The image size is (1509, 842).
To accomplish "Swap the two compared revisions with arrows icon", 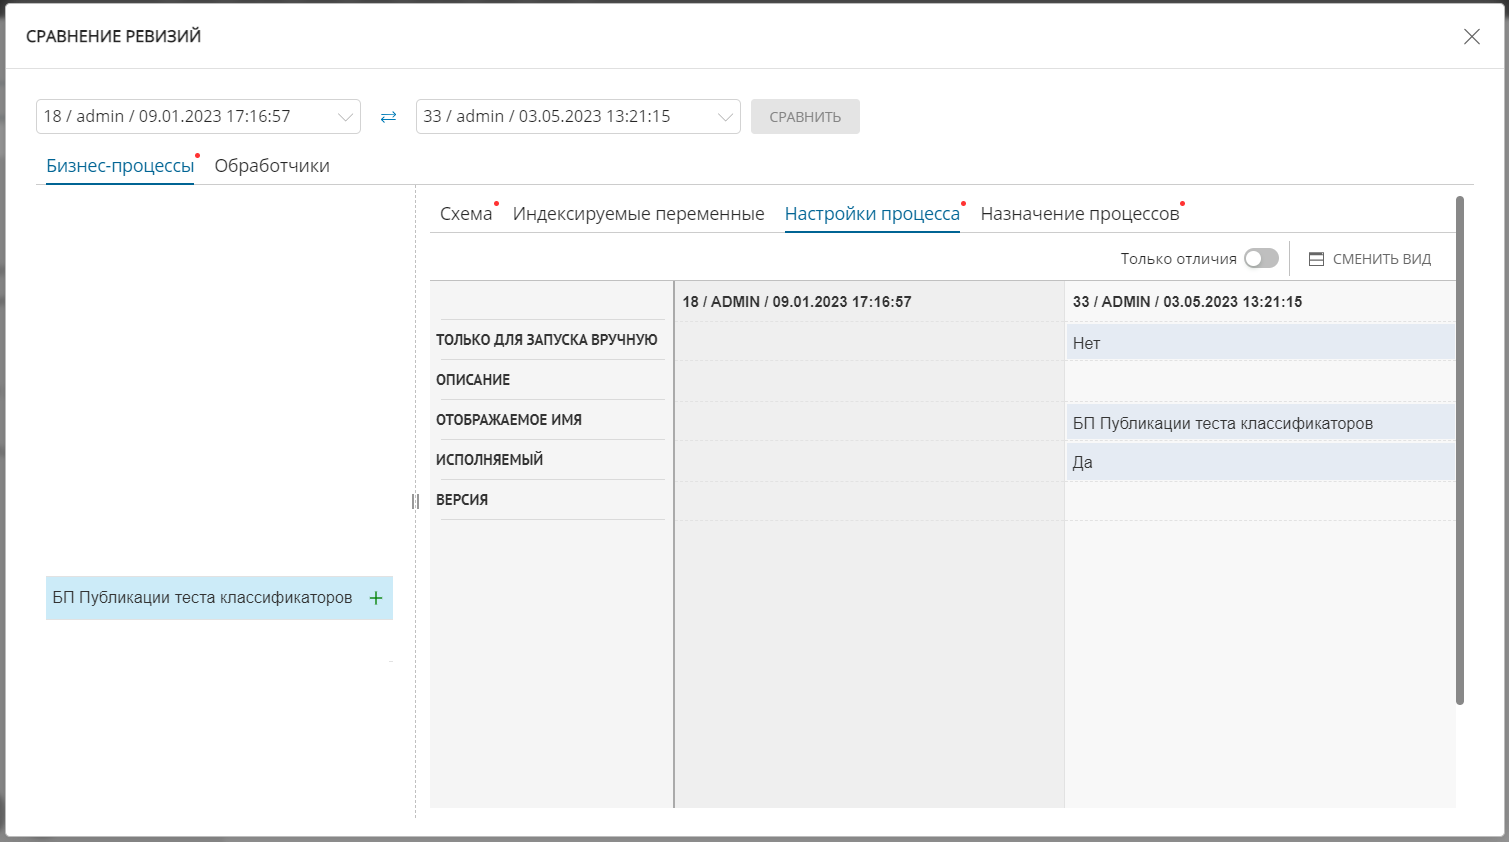I will [x=388, y=117].
